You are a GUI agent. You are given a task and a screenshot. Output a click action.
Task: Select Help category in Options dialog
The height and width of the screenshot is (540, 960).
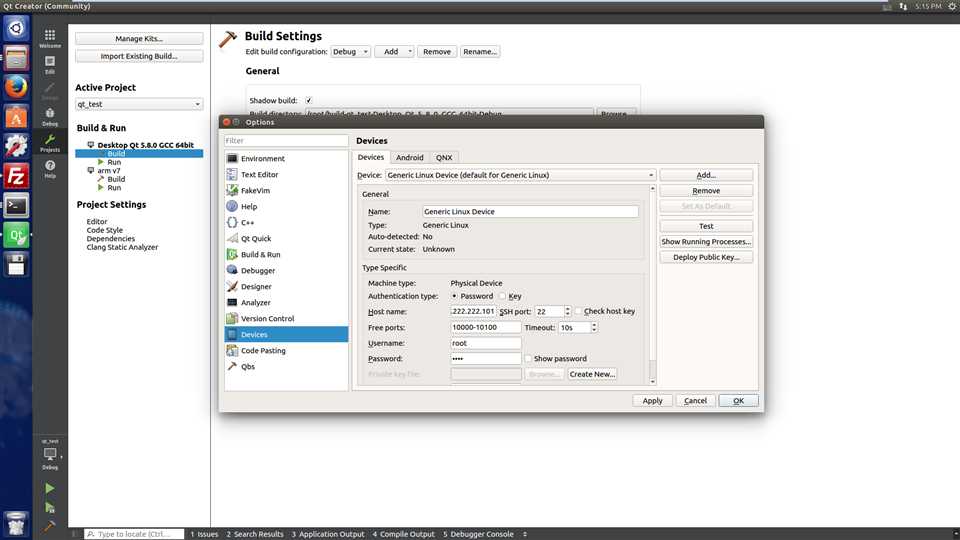286,206
